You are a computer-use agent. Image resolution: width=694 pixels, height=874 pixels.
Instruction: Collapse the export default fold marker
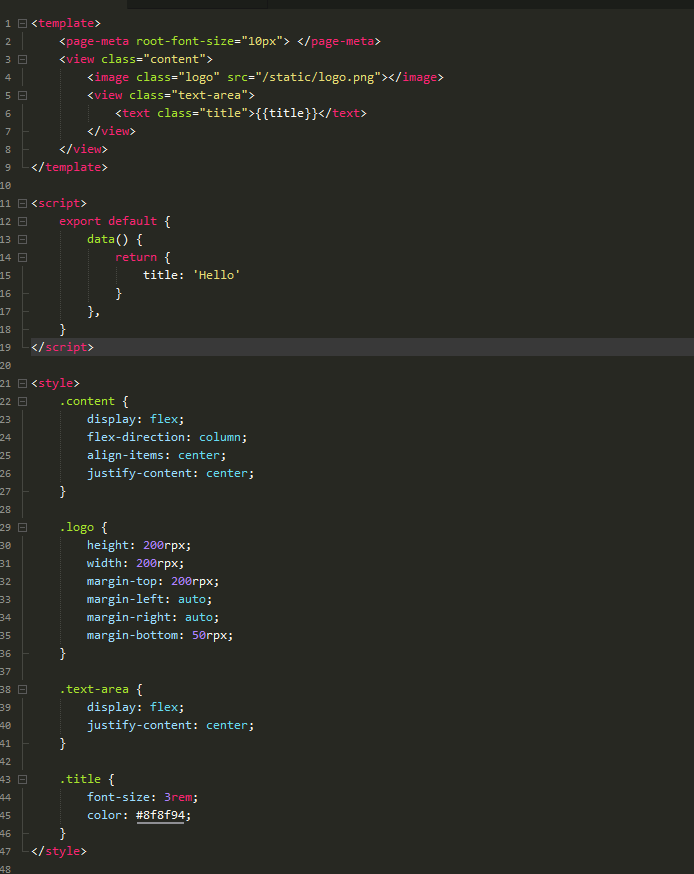[22, 221]
